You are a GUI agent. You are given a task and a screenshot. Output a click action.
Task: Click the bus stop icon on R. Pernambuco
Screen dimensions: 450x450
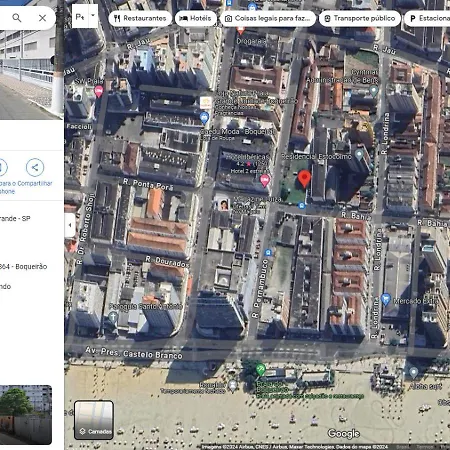click(268, 253)
